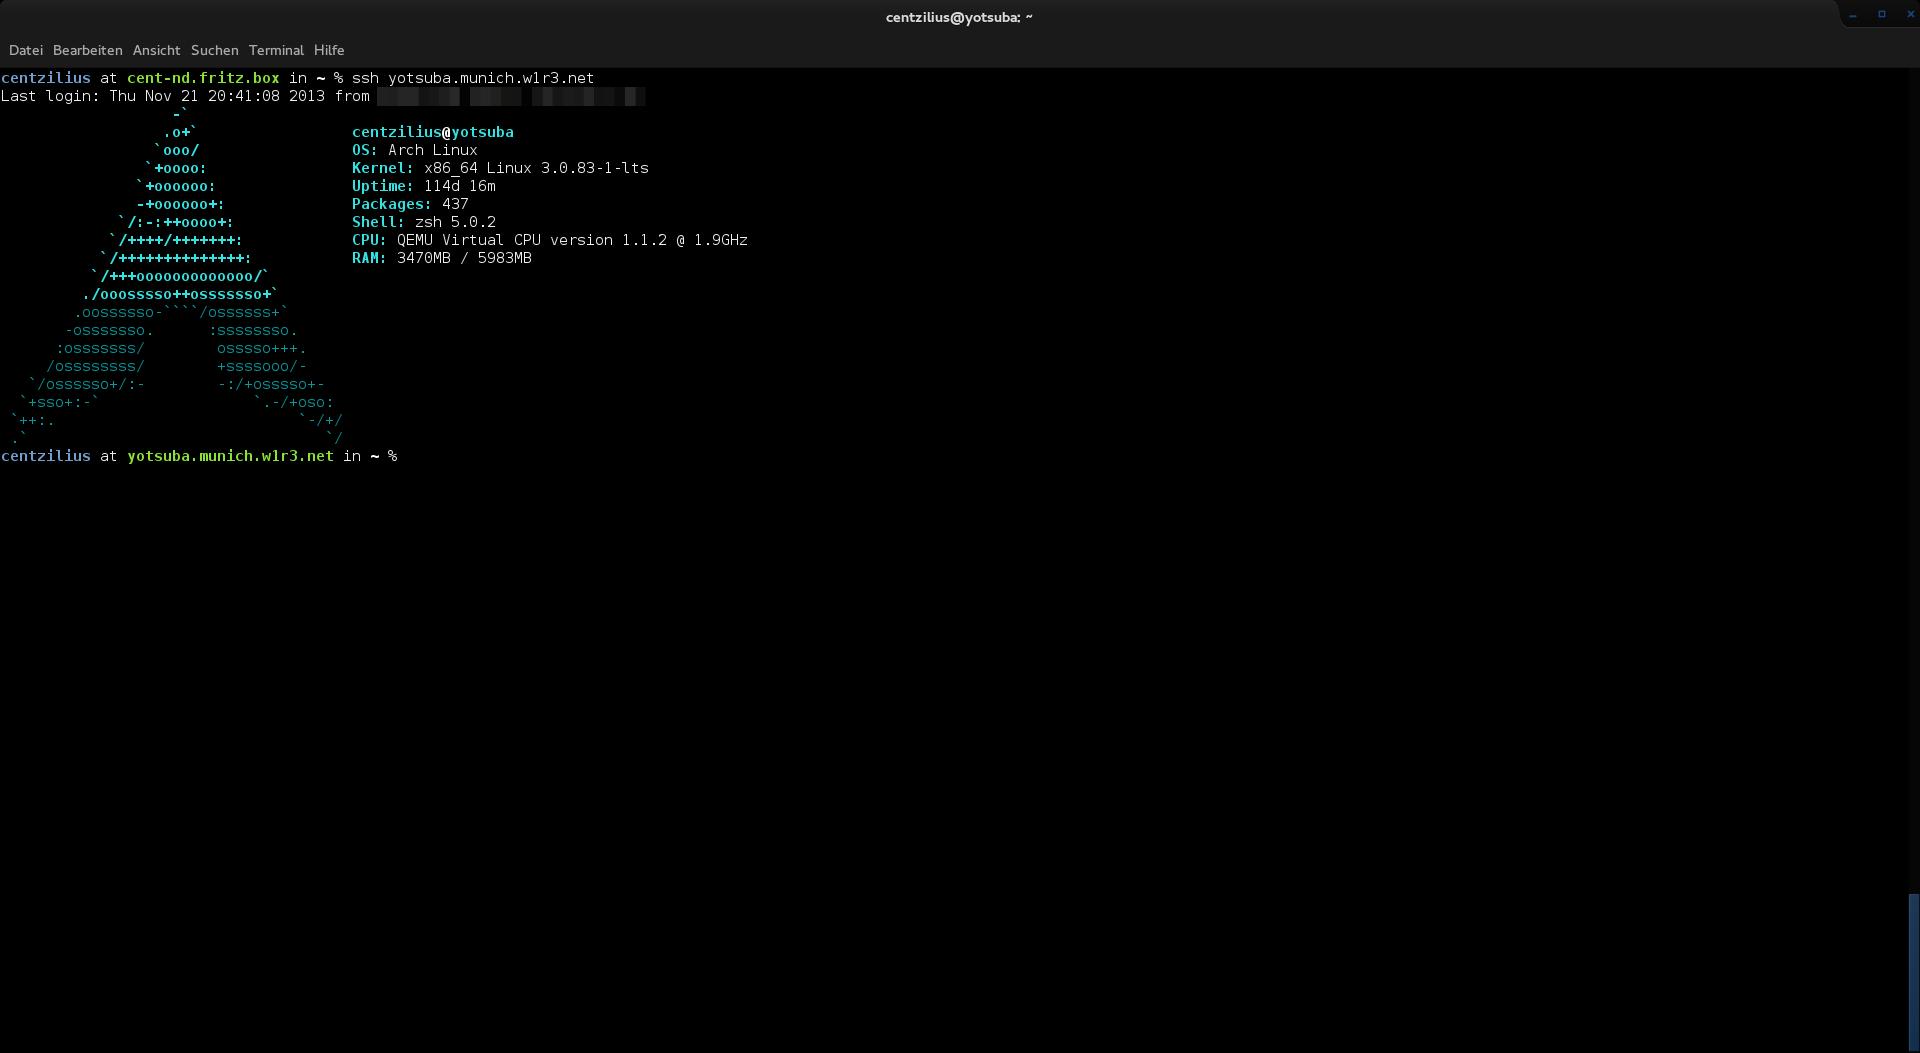Open the Terminal menu in menu bar
The image size is (1920, 1053).
[276, 50]
